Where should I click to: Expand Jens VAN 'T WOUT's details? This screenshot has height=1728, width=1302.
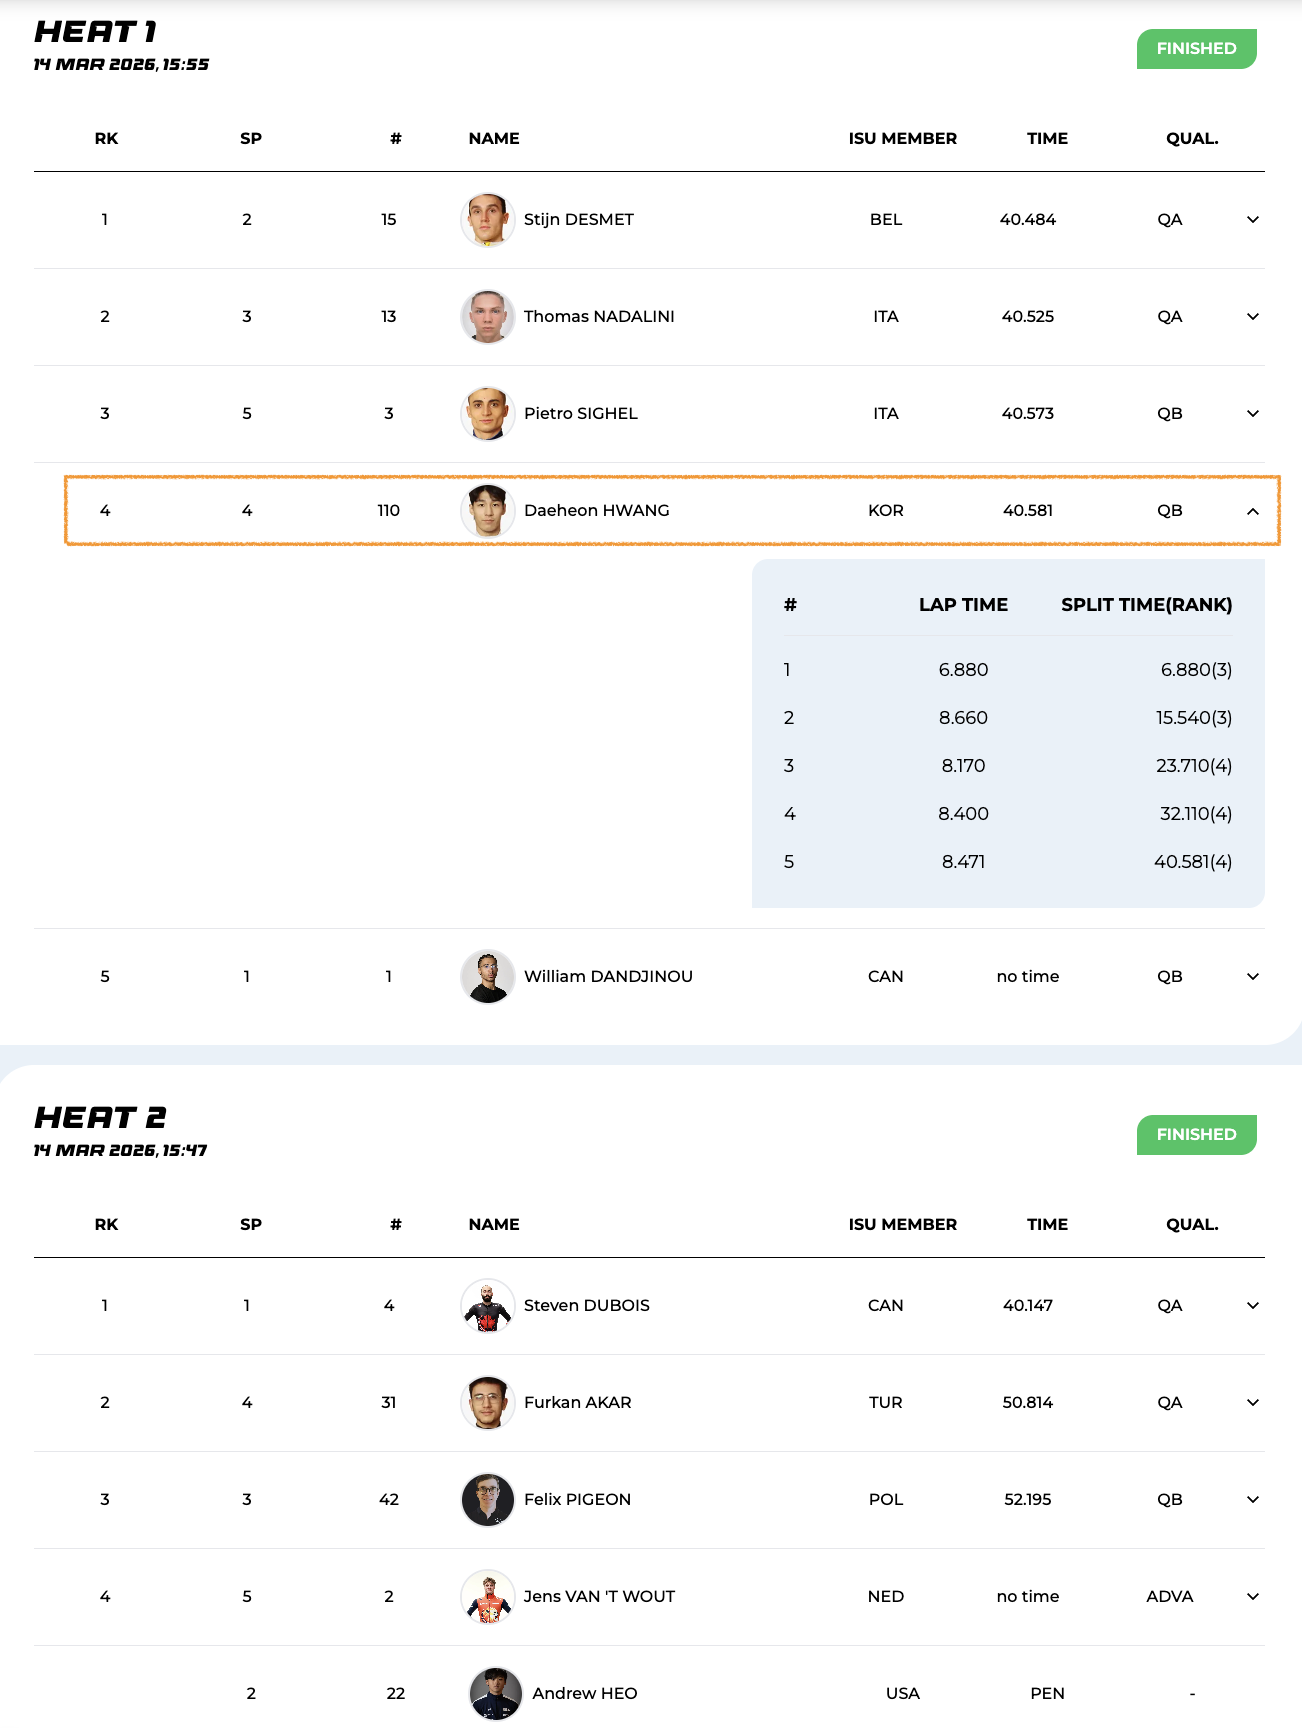coord(1252,1597)
